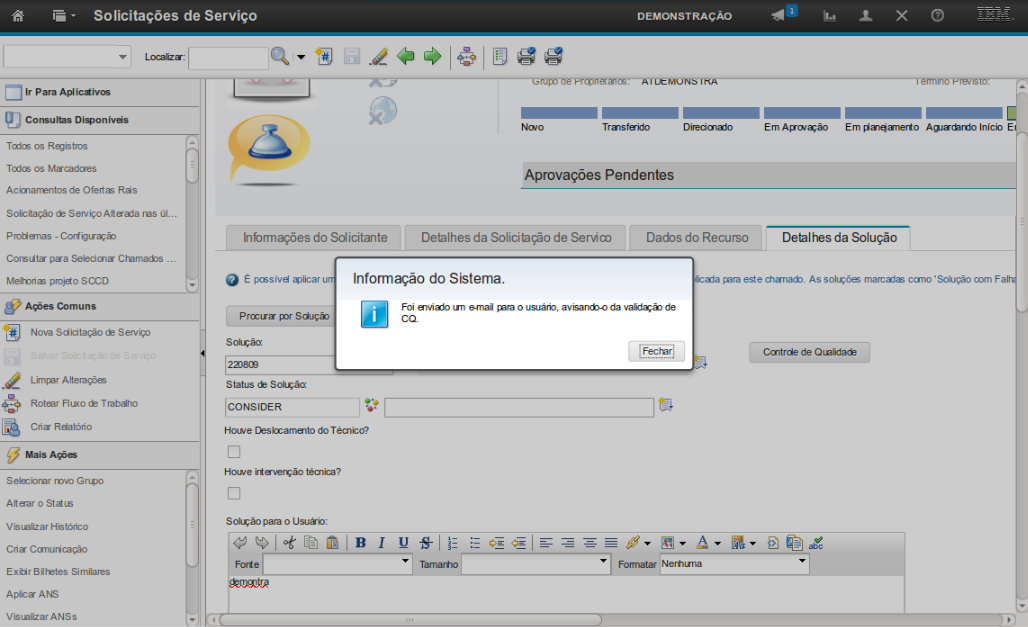Open the bulletin board megaphone icon
Image resolution: width=1028 pixels, height=627 pixels.
pos(779,16)
